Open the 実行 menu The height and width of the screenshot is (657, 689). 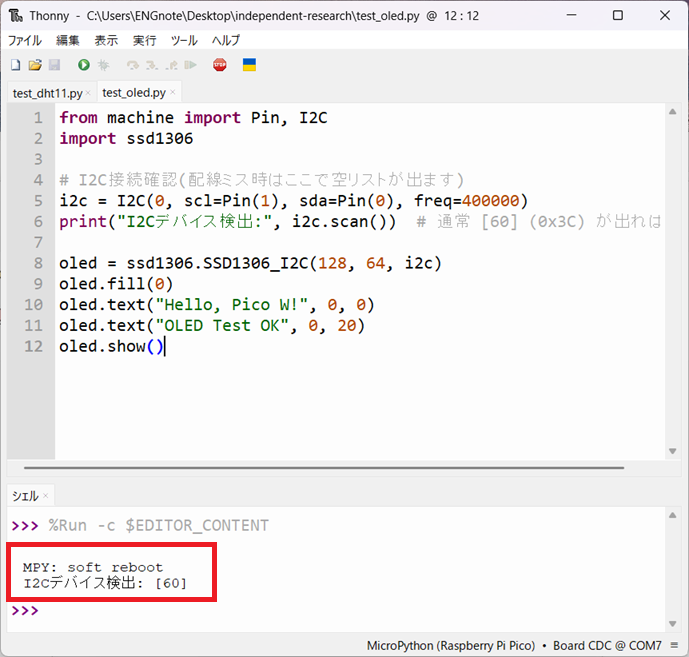[x=145, y=40]
